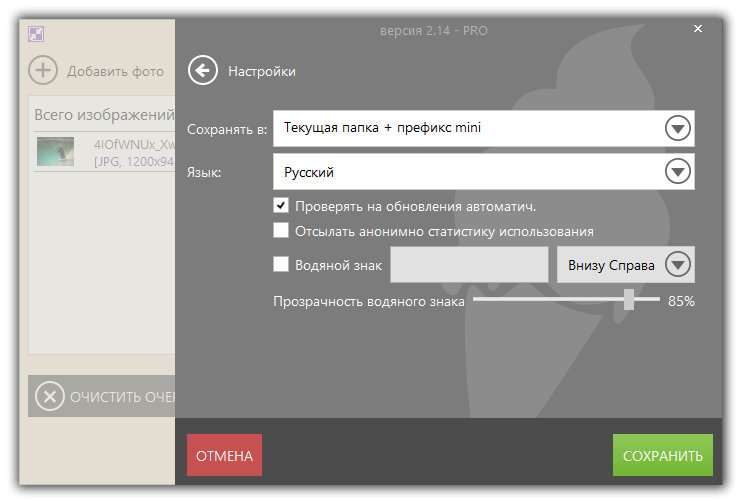Select the surfer image thumbnail in queue
Screen dimensions: 742x504
point(55,151)
